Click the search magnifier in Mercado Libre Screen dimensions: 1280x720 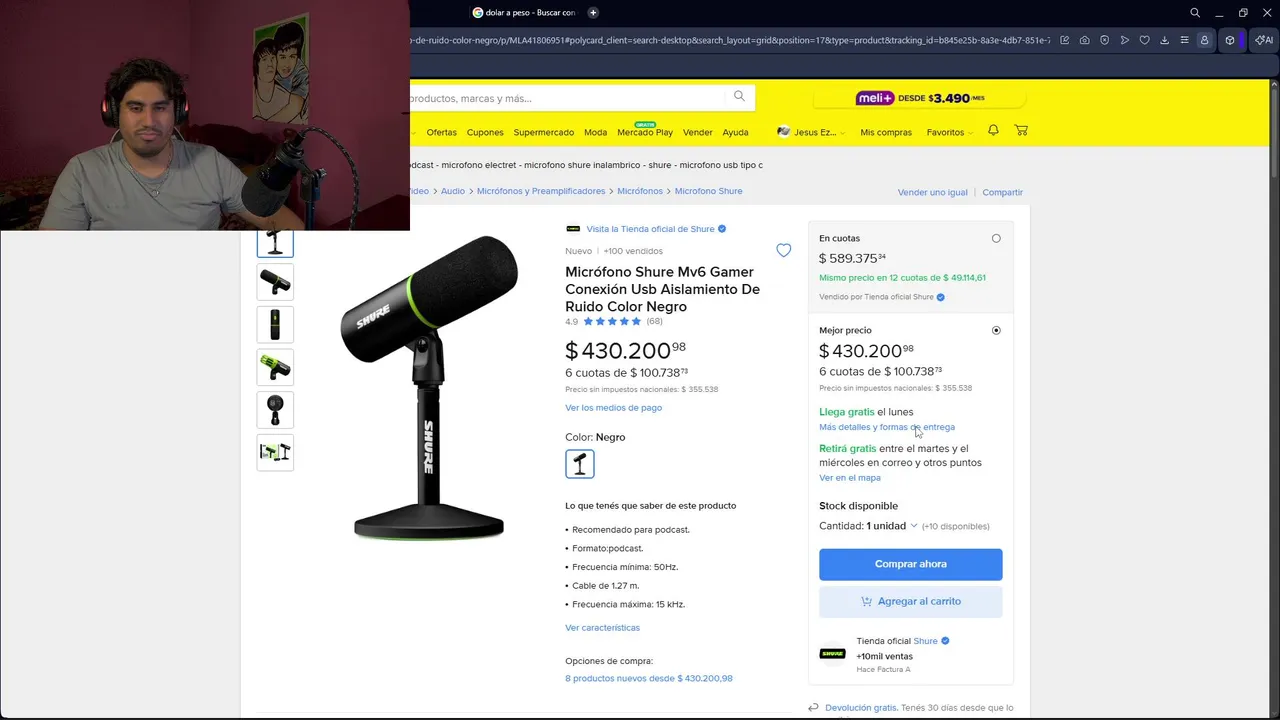(739, 97)
